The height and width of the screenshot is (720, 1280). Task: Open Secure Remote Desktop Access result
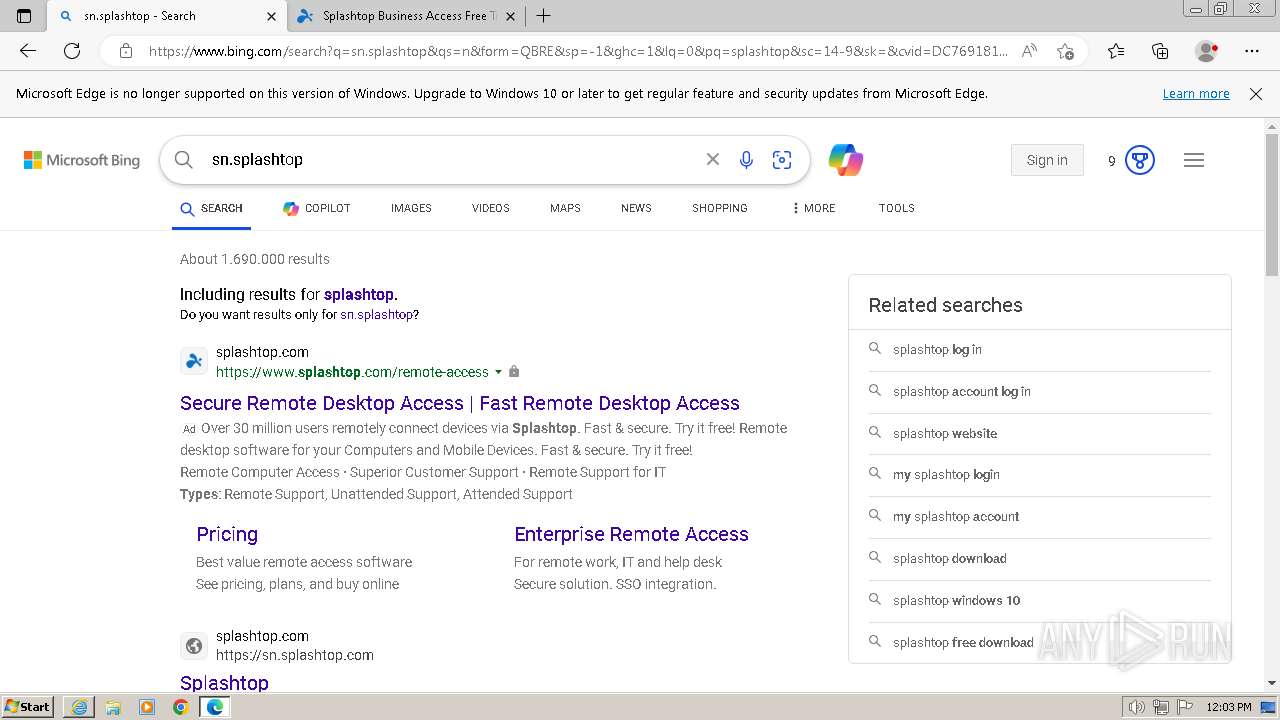tap(460, 403)
